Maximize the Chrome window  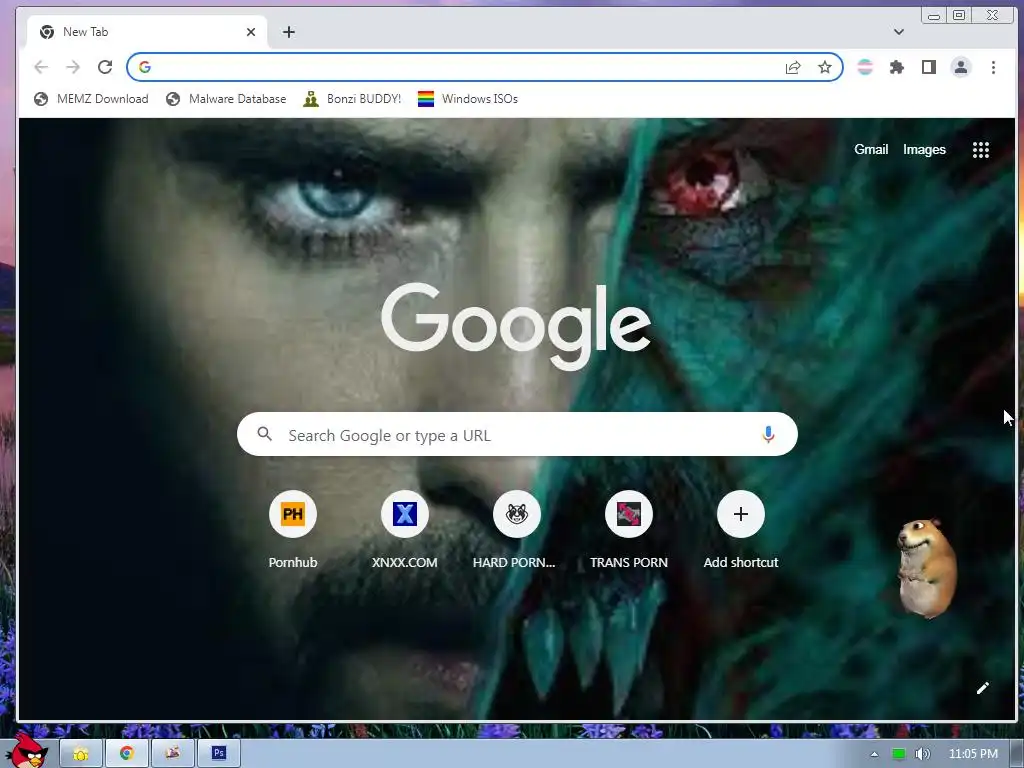tap(959, 16)
